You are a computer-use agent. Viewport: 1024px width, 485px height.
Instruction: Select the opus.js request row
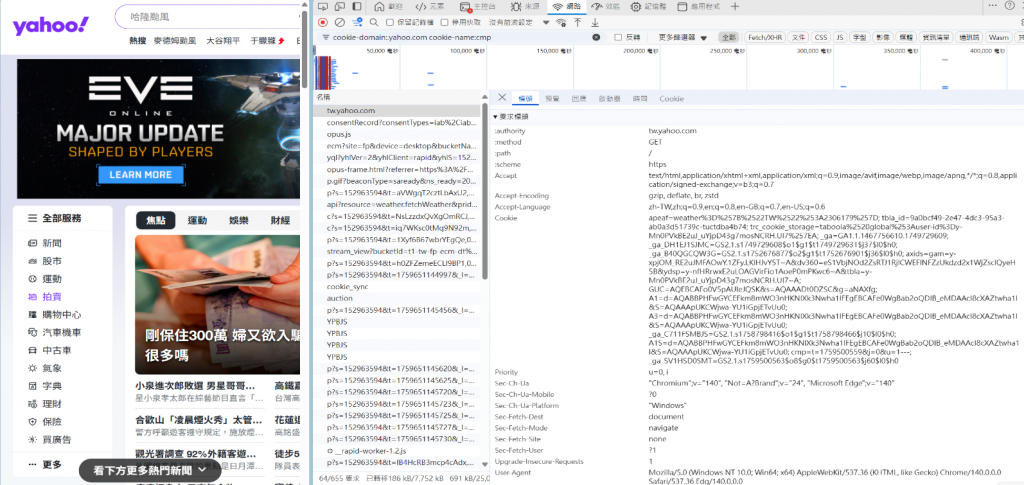click(x=397, y=134)
